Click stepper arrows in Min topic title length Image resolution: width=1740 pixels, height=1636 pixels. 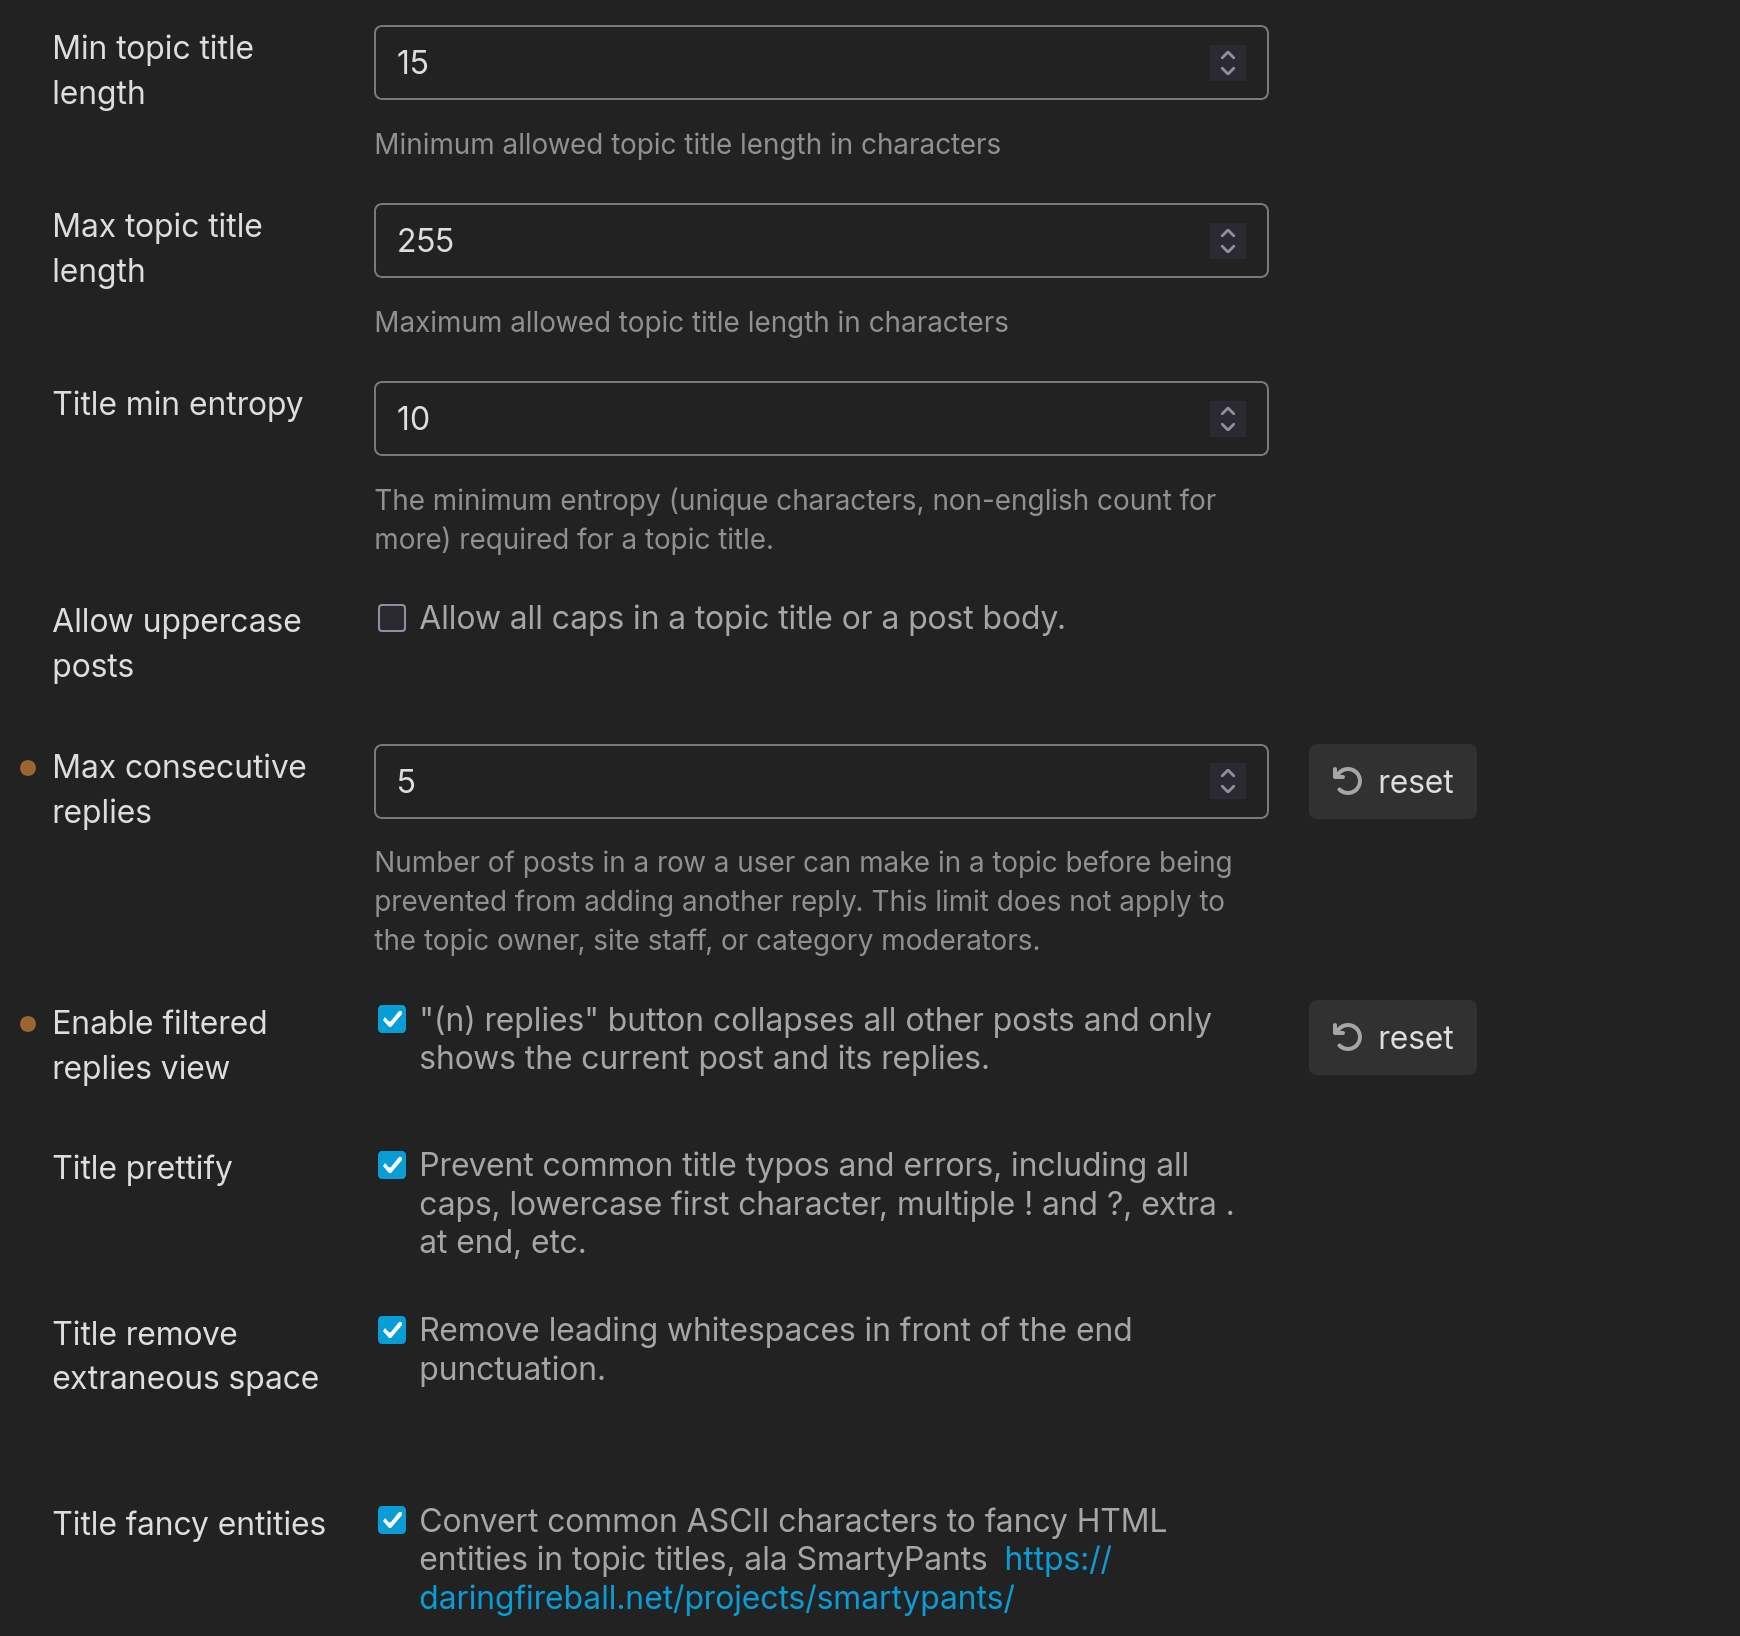[1227, 63]
